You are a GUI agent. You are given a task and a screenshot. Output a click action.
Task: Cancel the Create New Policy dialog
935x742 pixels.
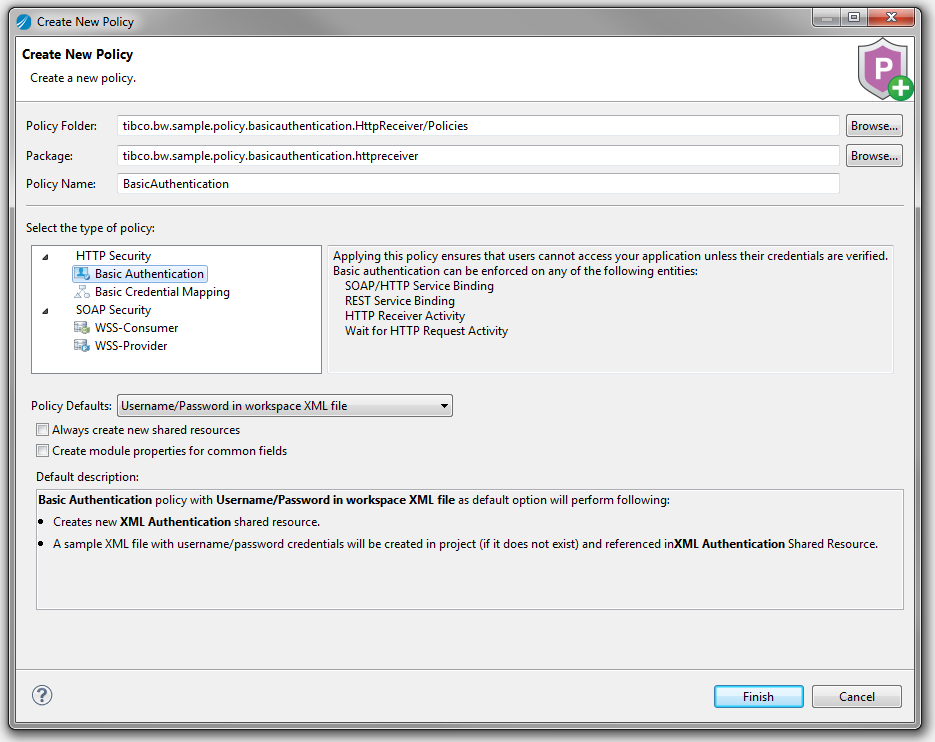[856, 697]
